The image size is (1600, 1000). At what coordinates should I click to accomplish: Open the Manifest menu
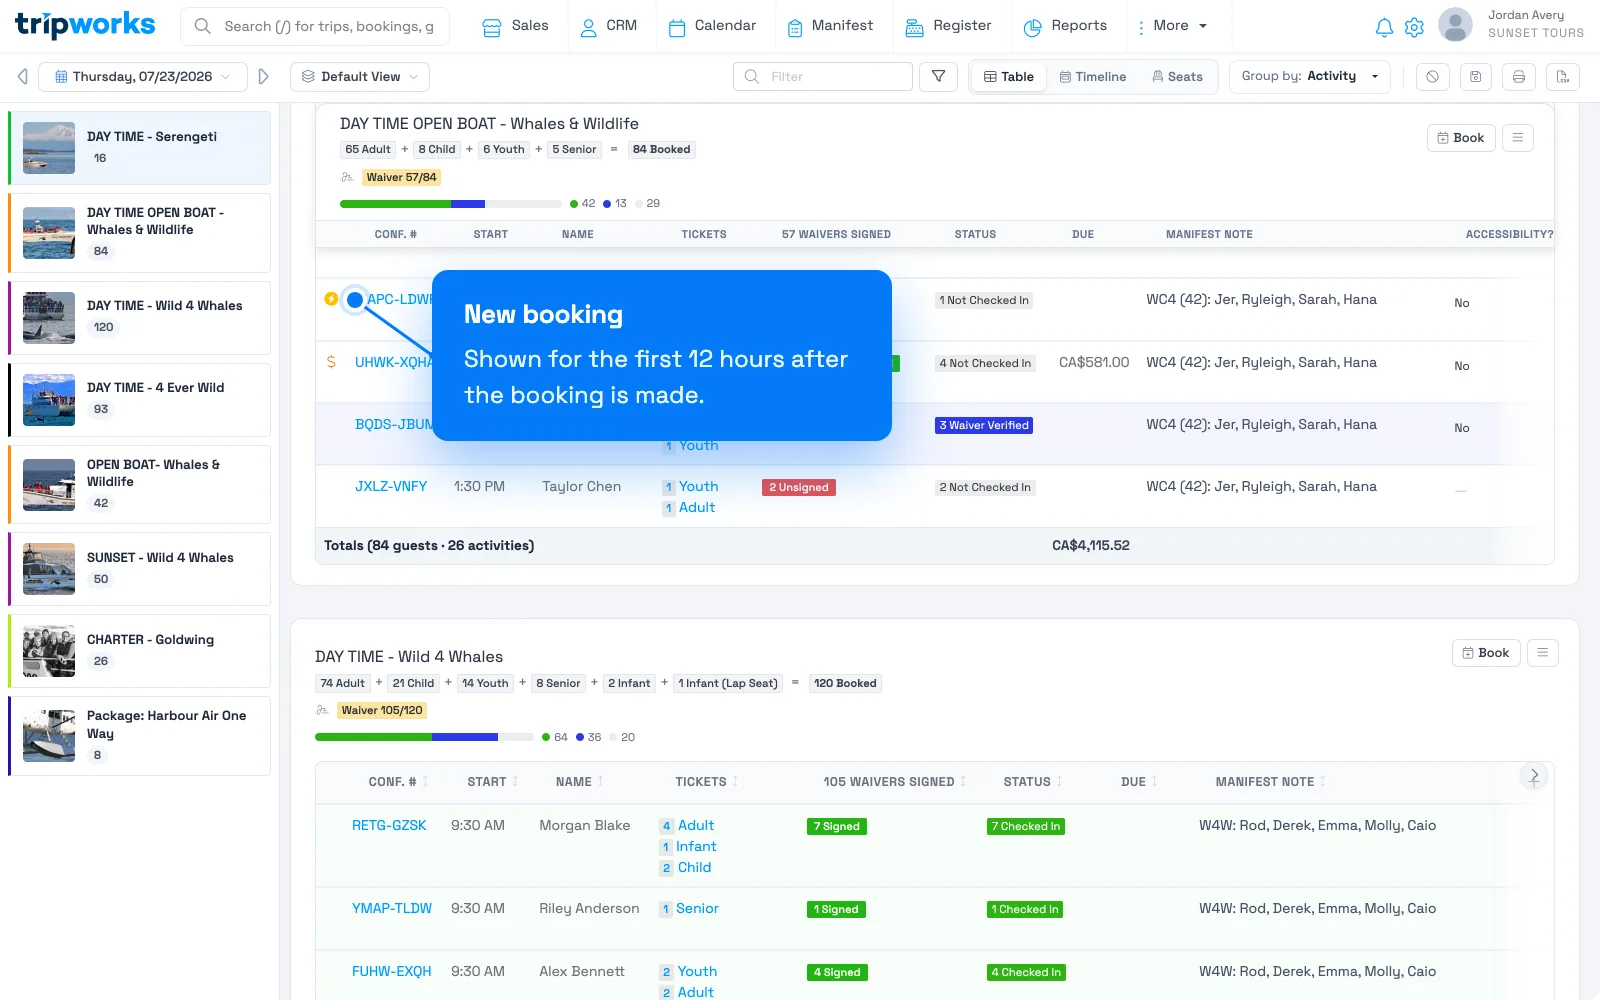[x=830, y=26]
